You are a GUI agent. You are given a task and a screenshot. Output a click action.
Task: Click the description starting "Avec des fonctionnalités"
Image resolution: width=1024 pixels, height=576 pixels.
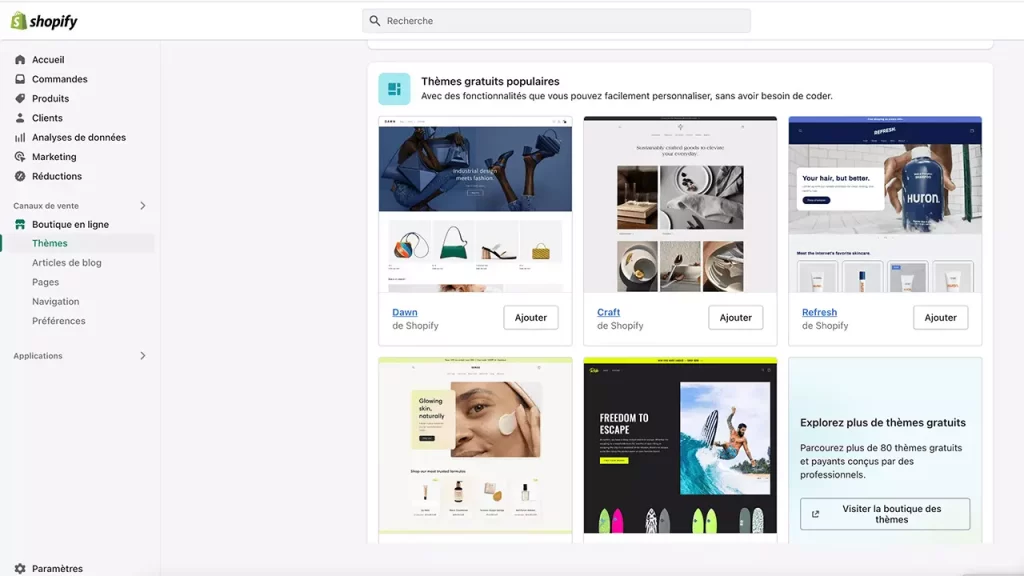point(627,96)
